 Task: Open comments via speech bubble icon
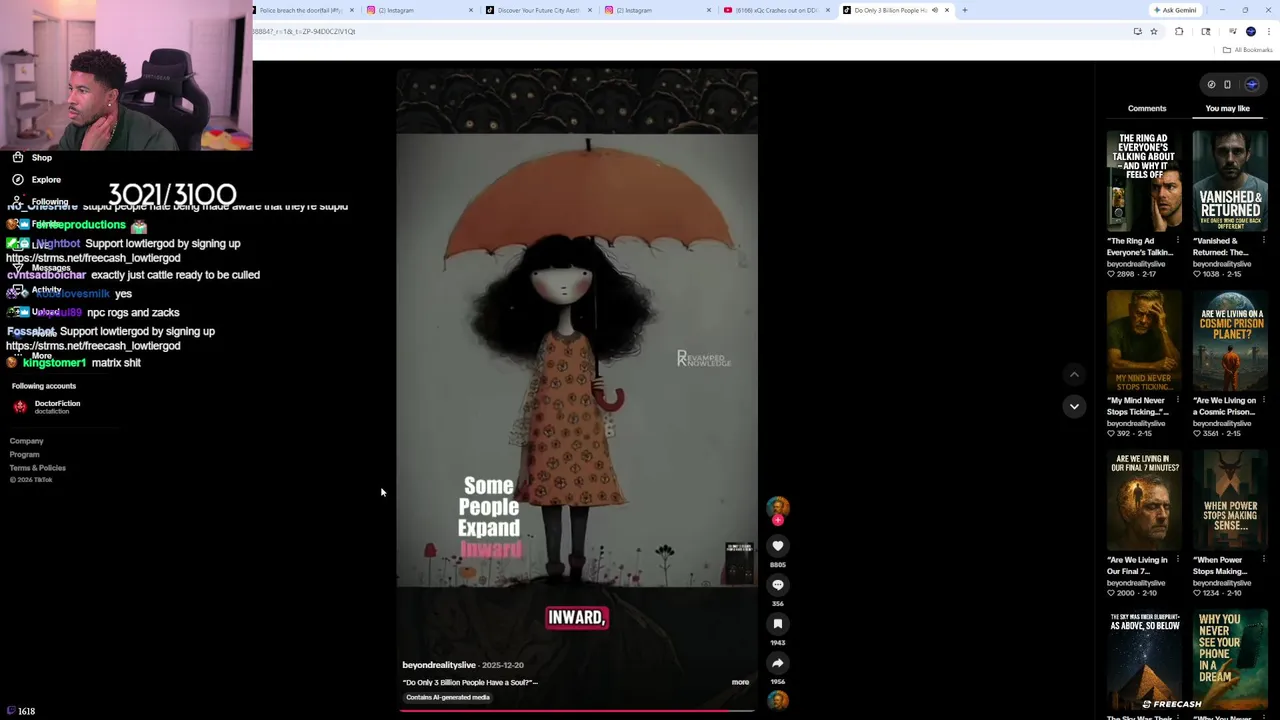[x=777, y=585]
